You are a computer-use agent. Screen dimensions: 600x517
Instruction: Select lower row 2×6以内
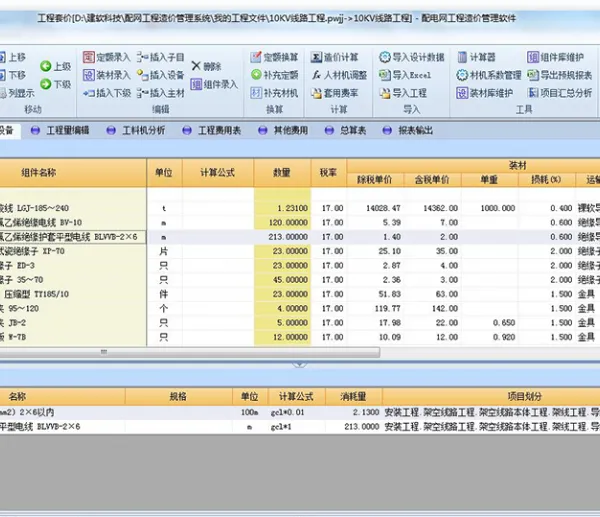pos(300,413)
